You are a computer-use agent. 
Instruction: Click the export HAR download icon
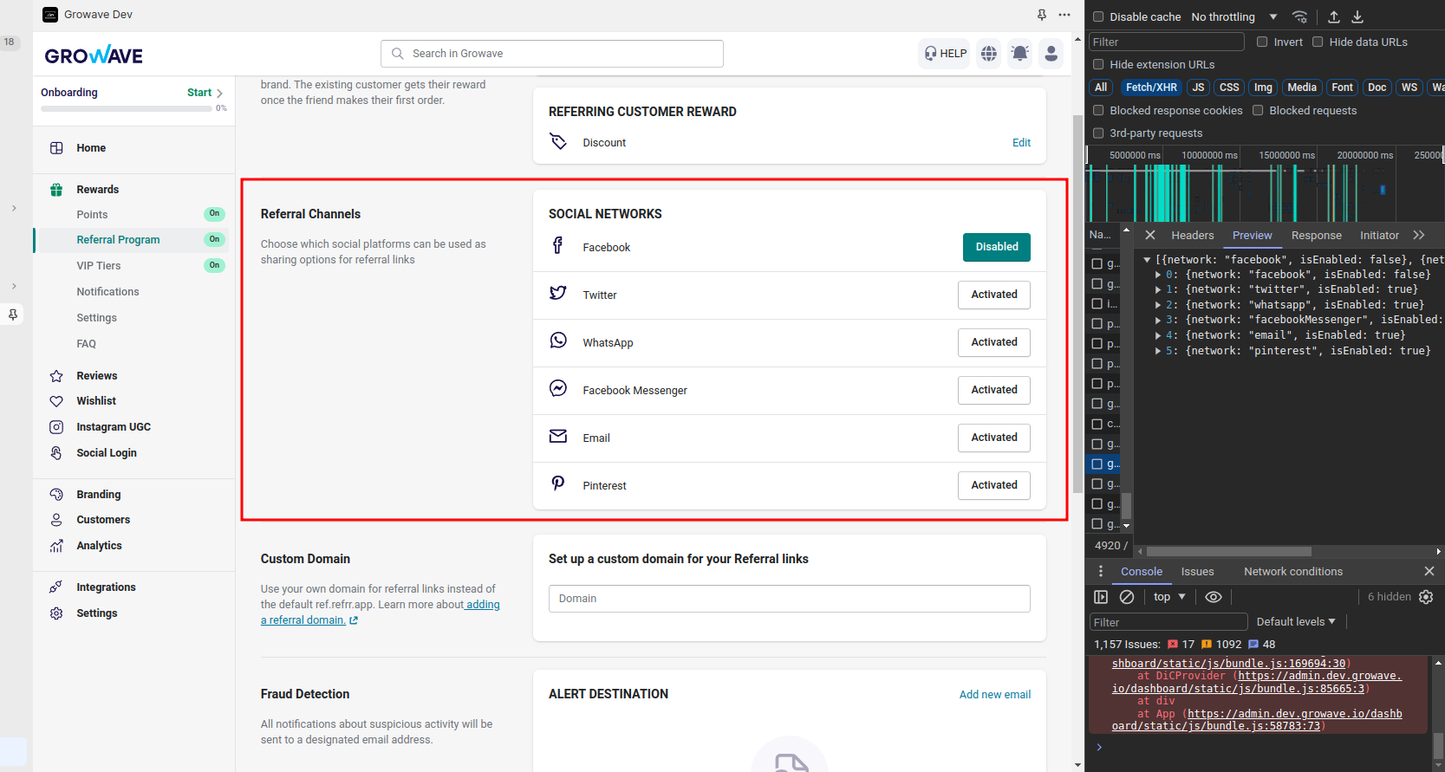pos(1358,17)
